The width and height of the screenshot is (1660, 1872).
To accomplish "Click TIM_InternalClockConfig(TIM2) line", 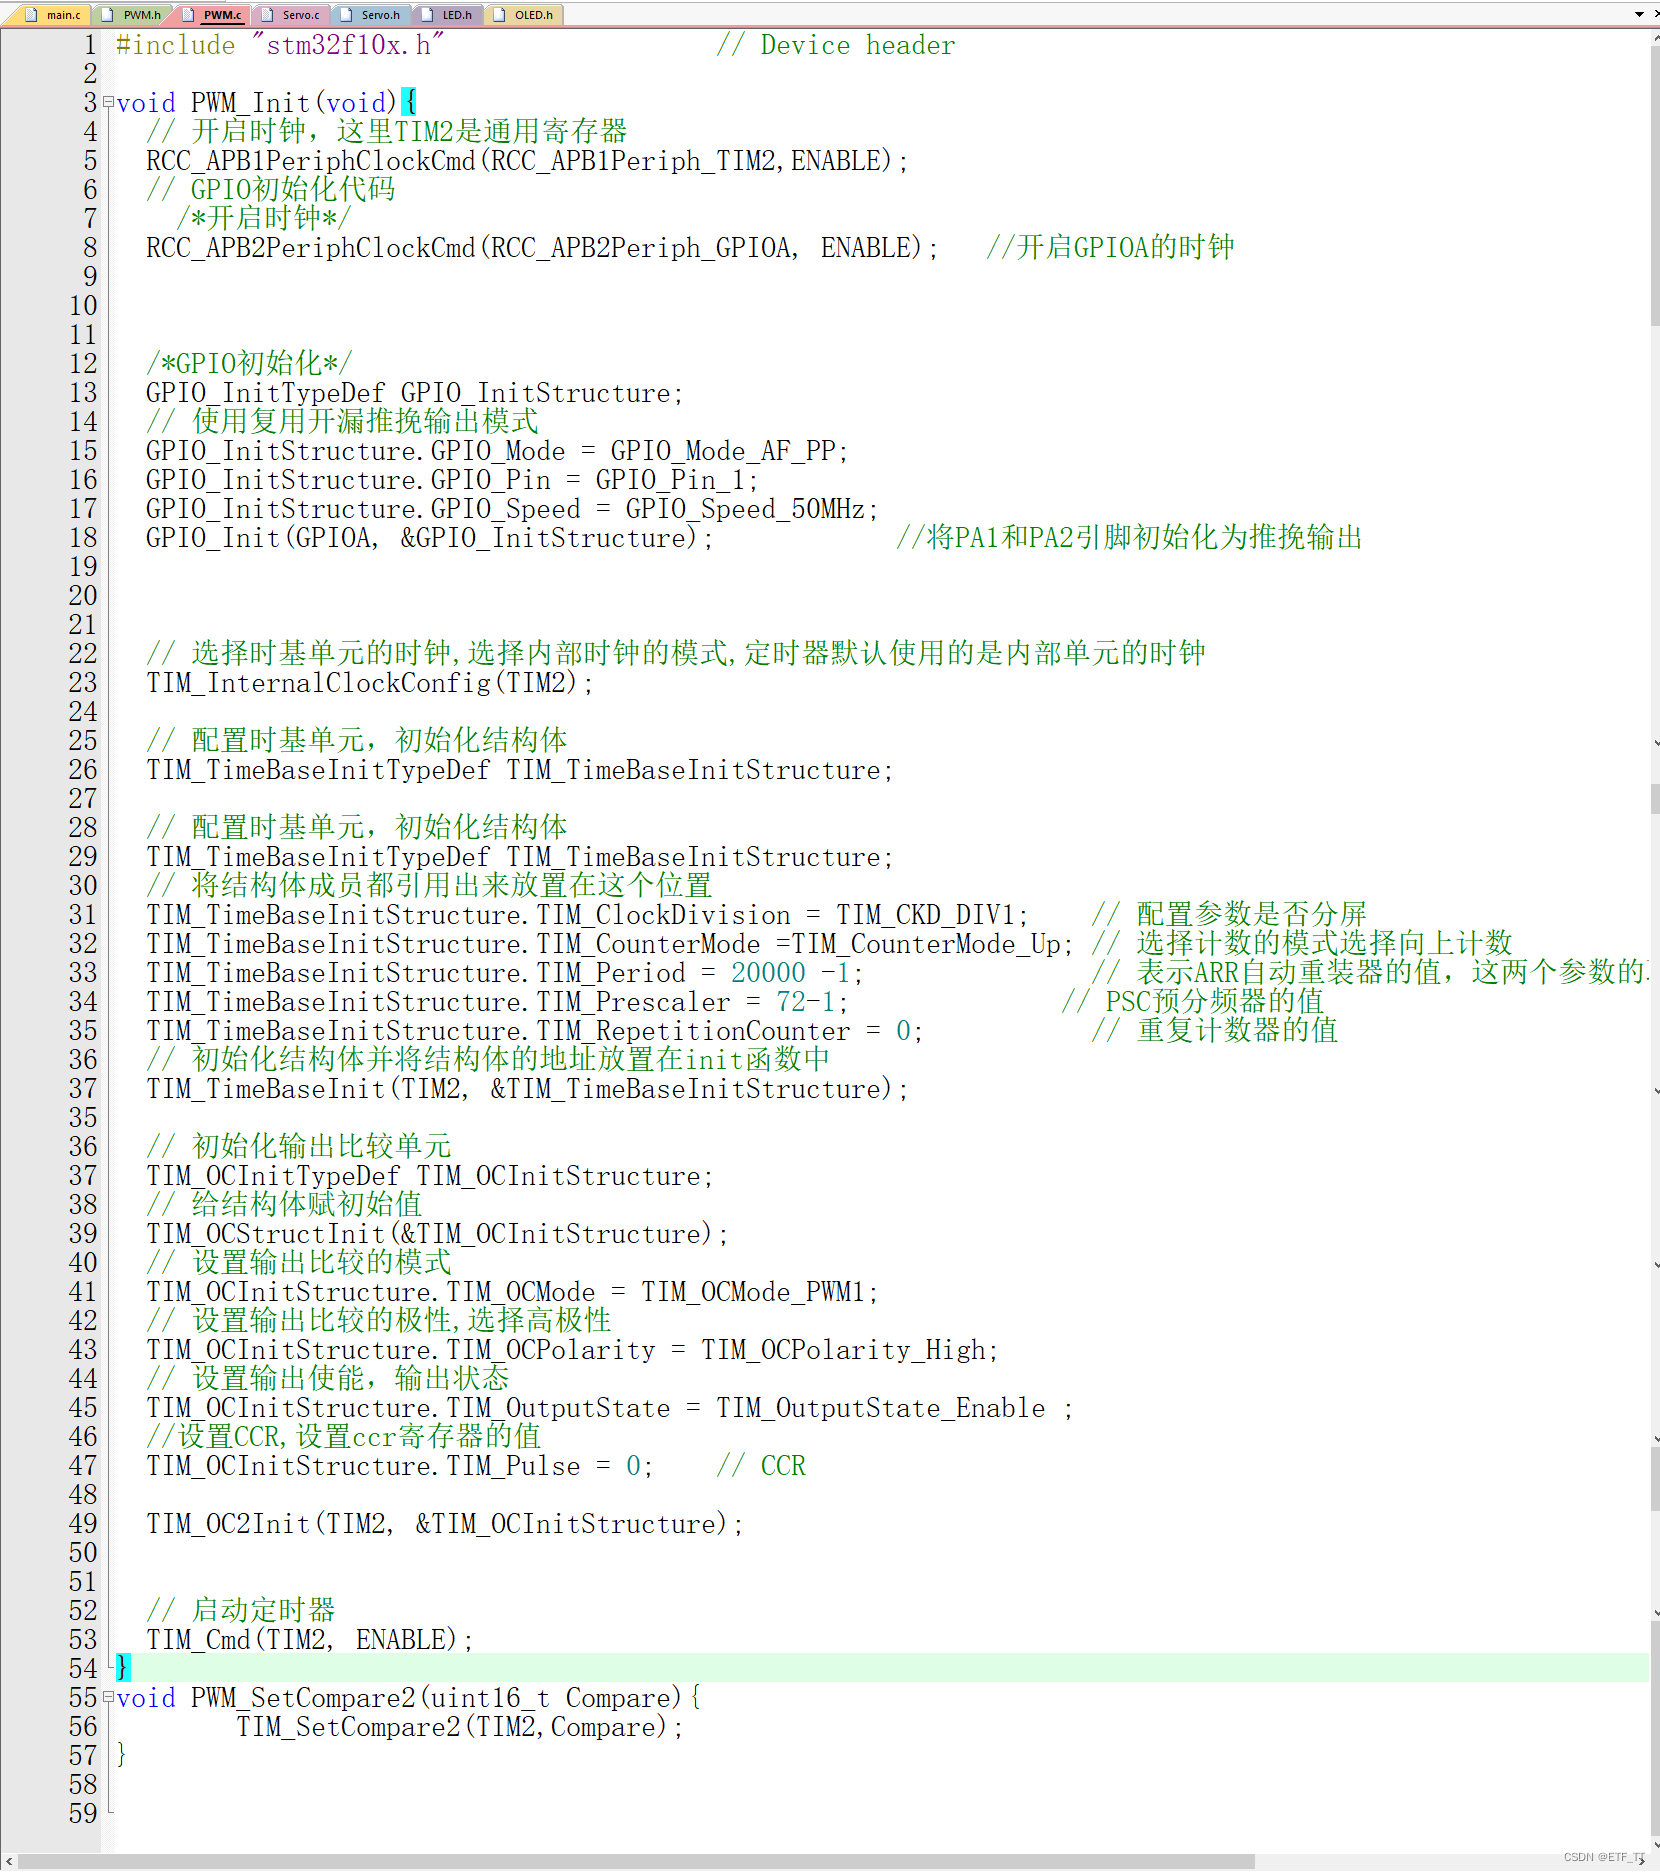I will (370, 683).
